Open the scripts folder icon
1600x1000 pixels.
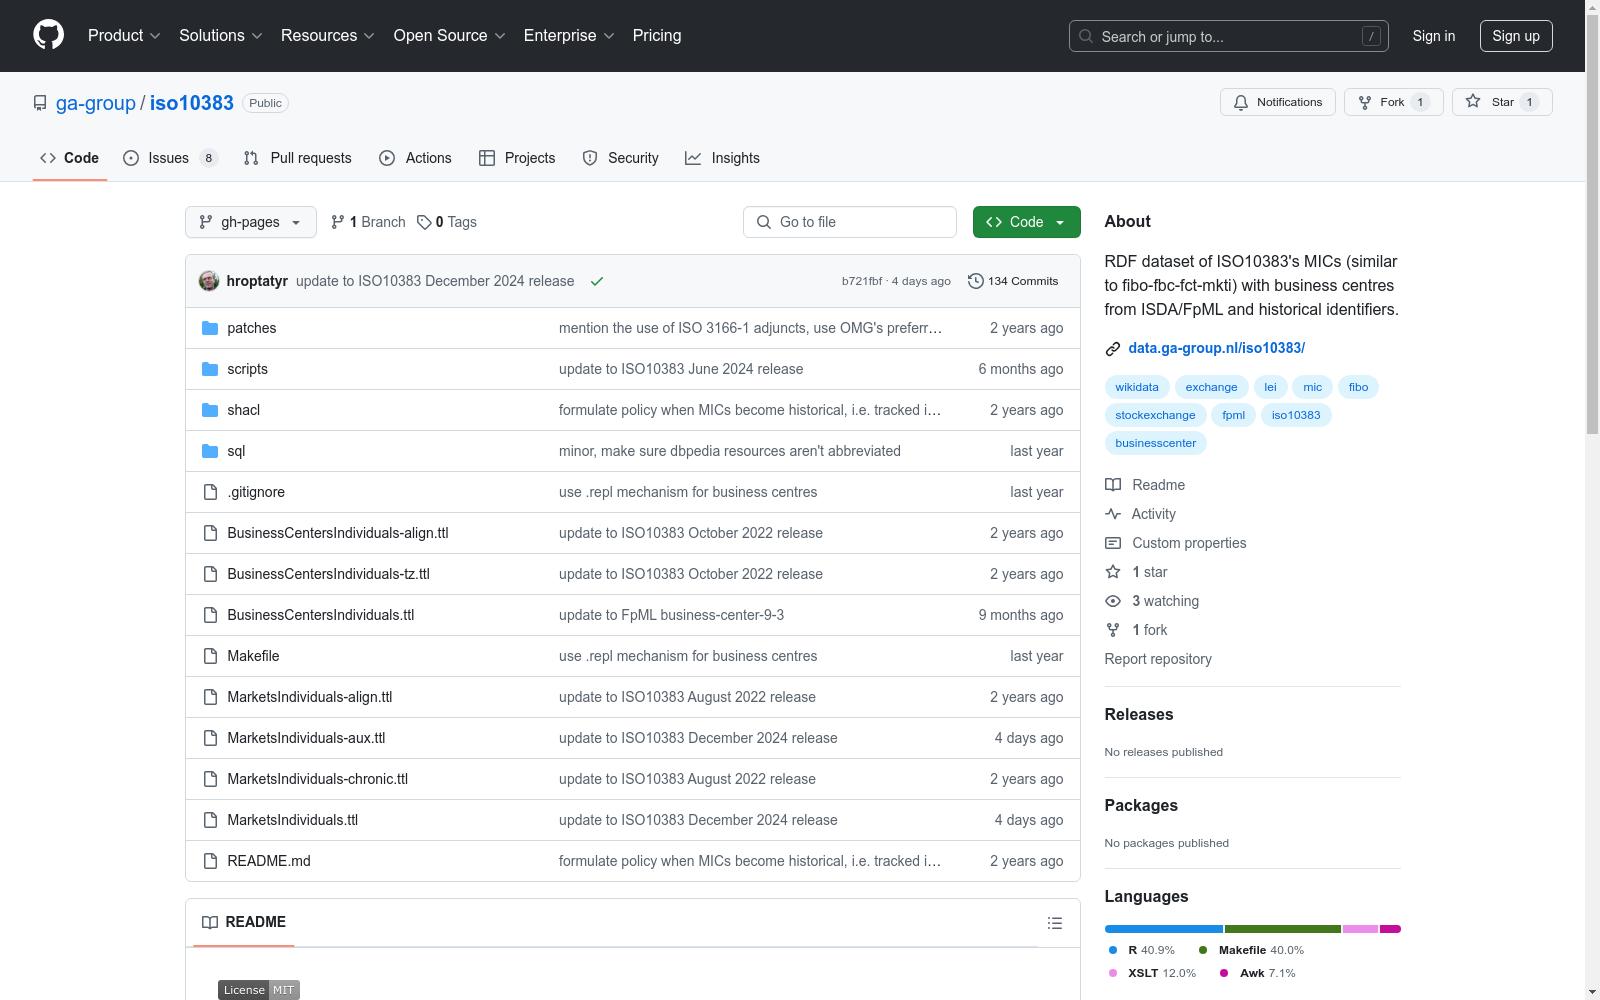point(210,369)
